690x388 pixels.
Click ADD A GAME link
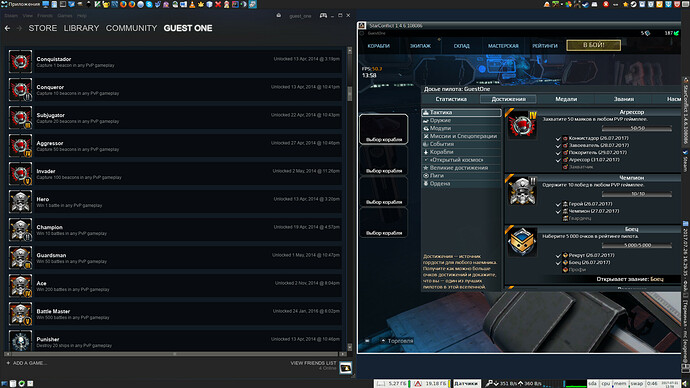click(x=26, y=363)
